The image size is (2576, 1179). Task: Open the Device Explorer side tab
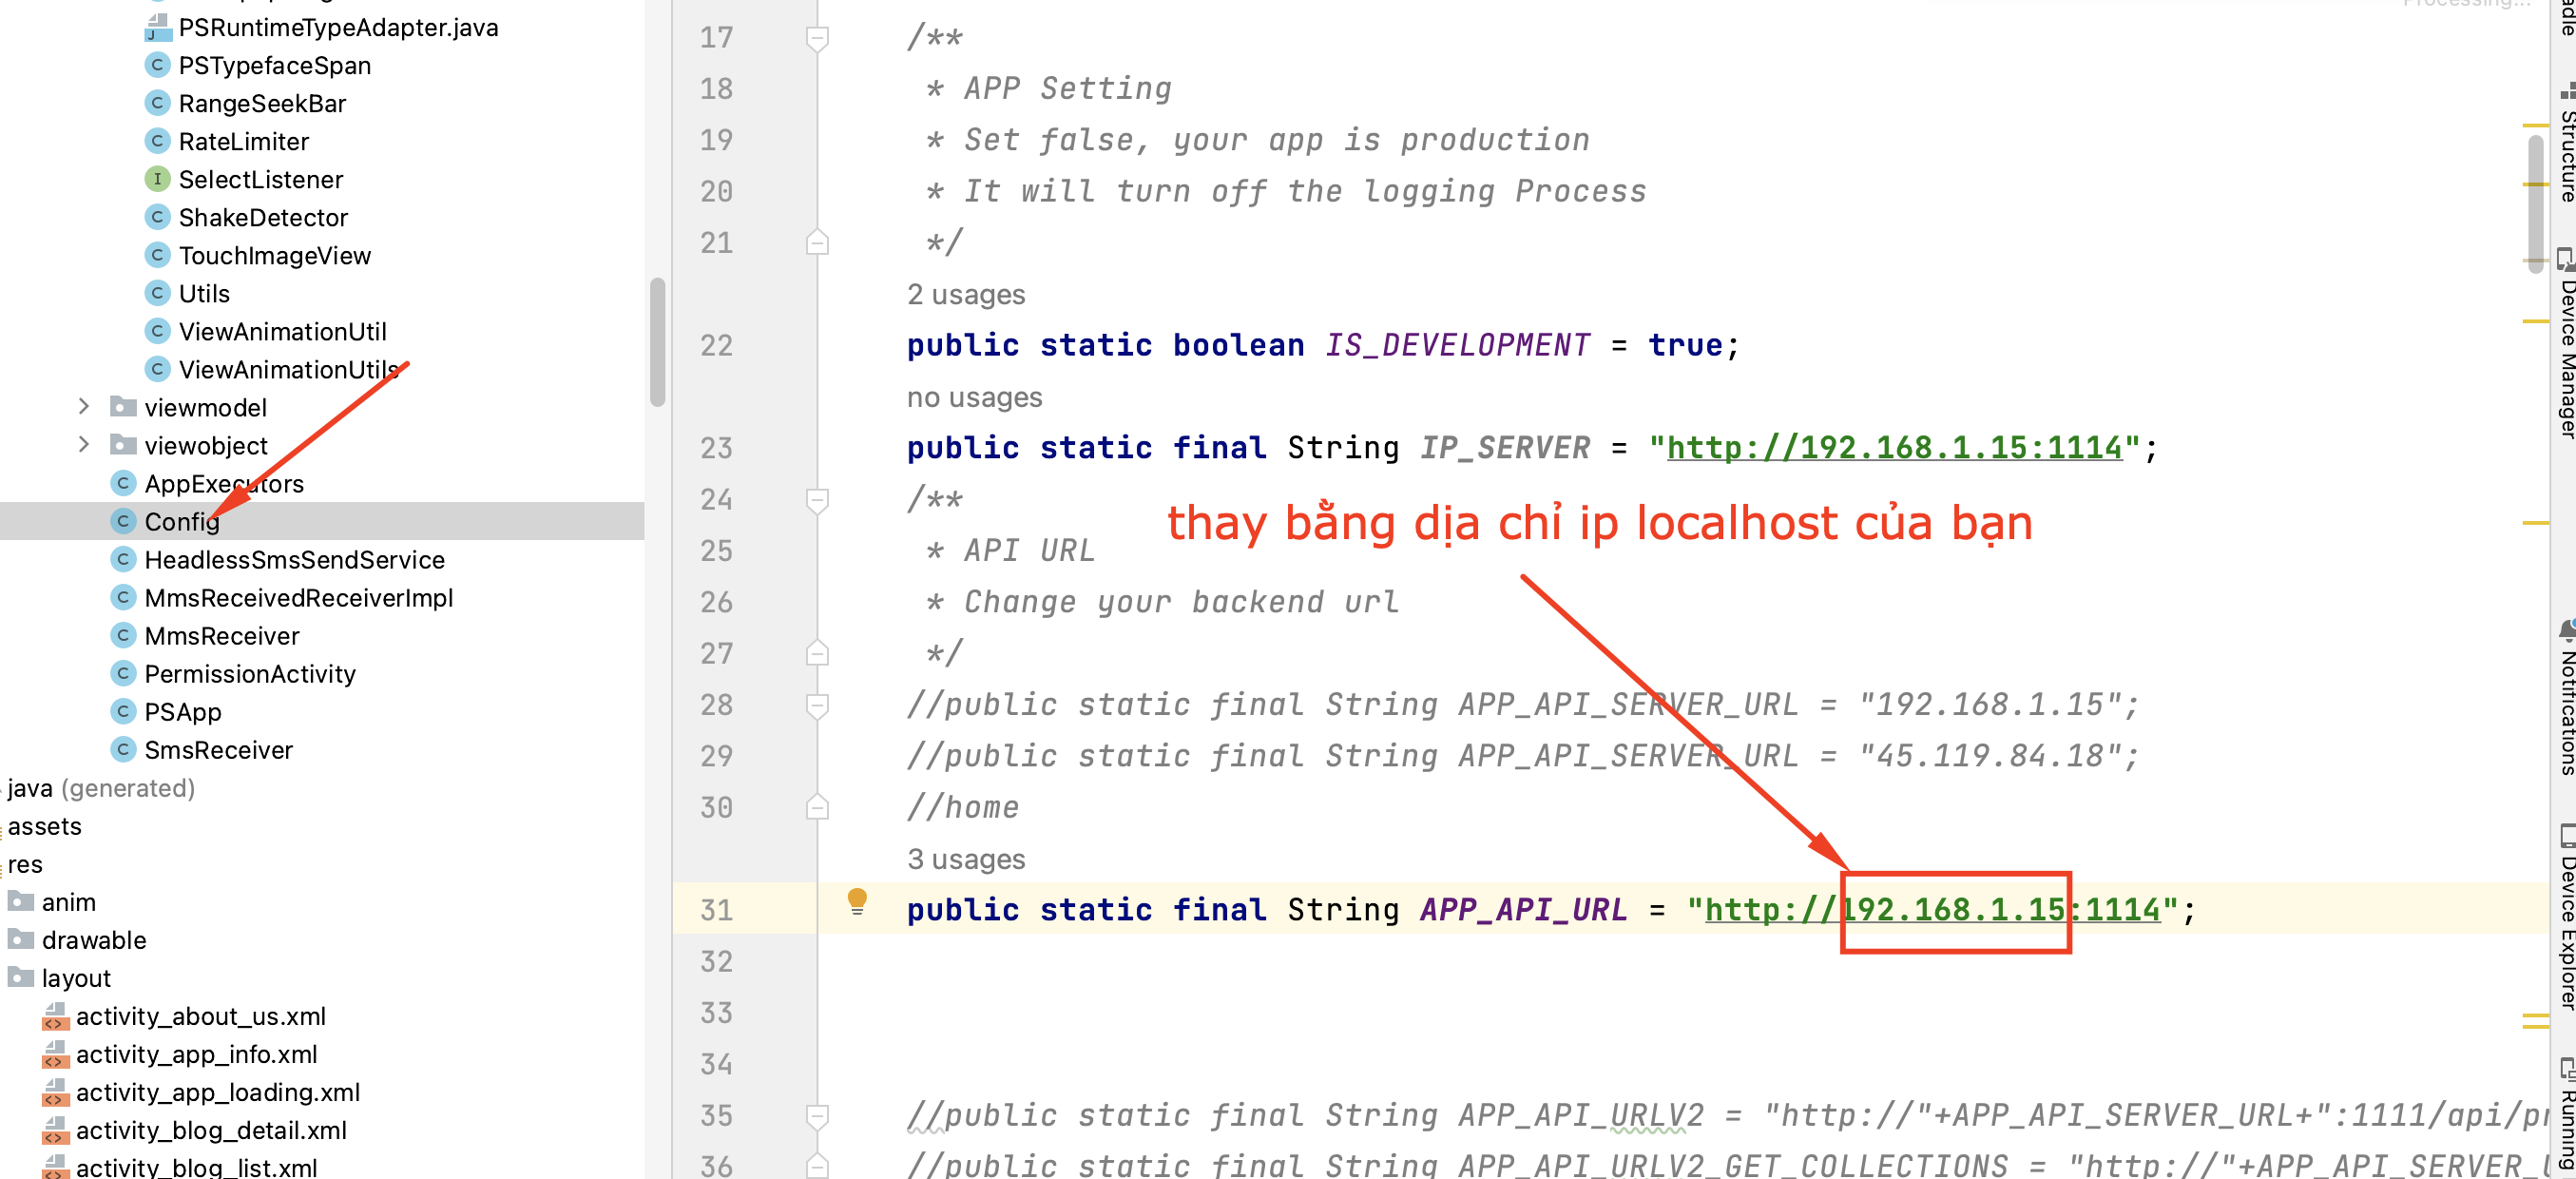click(2566, 916)
